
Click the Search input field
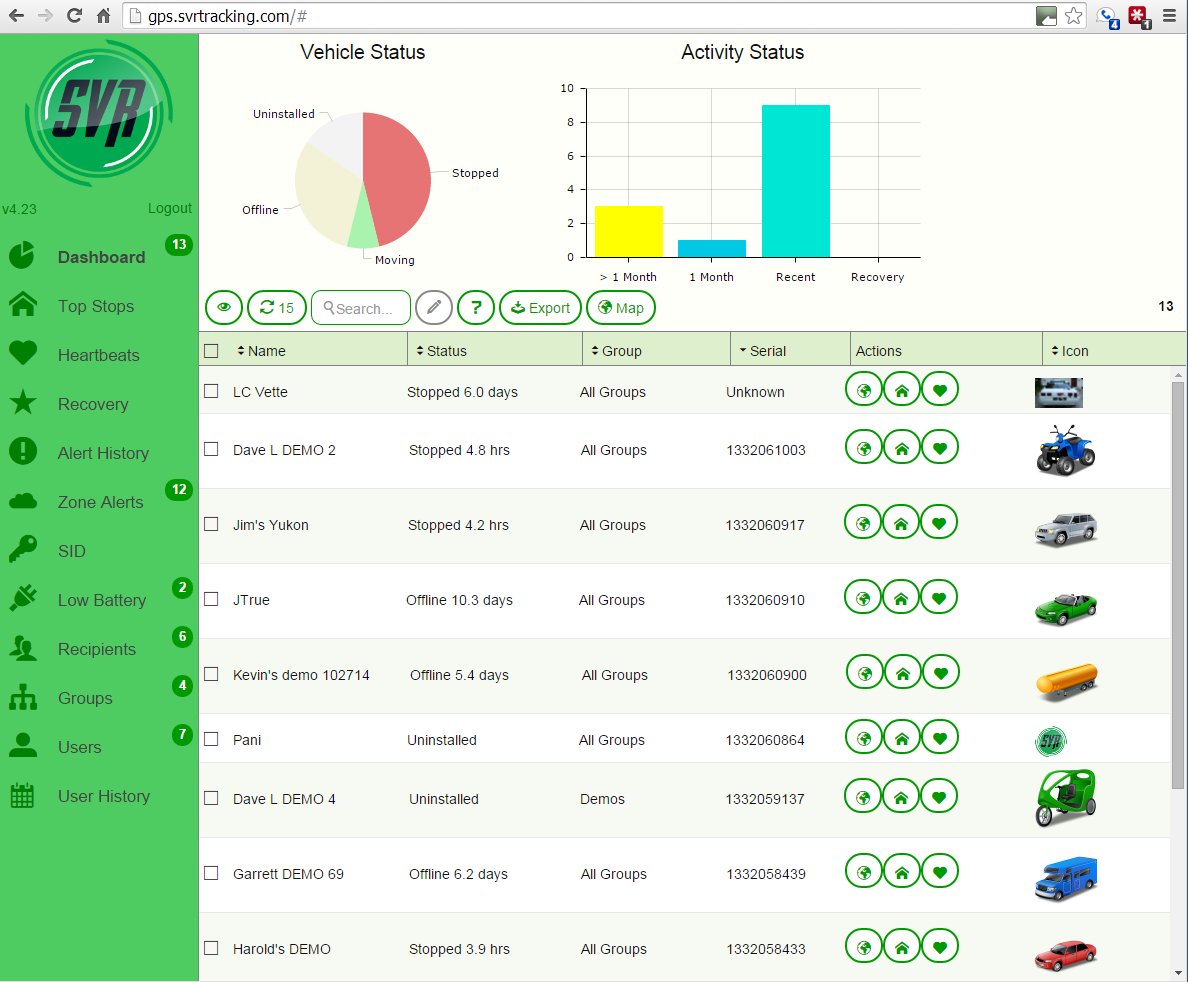coord(361,308)
